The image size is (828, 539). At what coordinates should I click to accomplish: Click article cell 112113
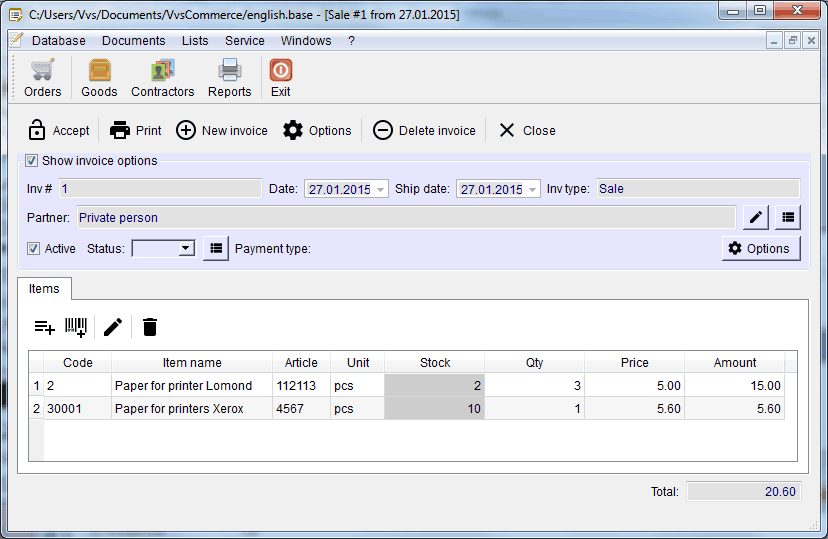click(x=301, y=385)
